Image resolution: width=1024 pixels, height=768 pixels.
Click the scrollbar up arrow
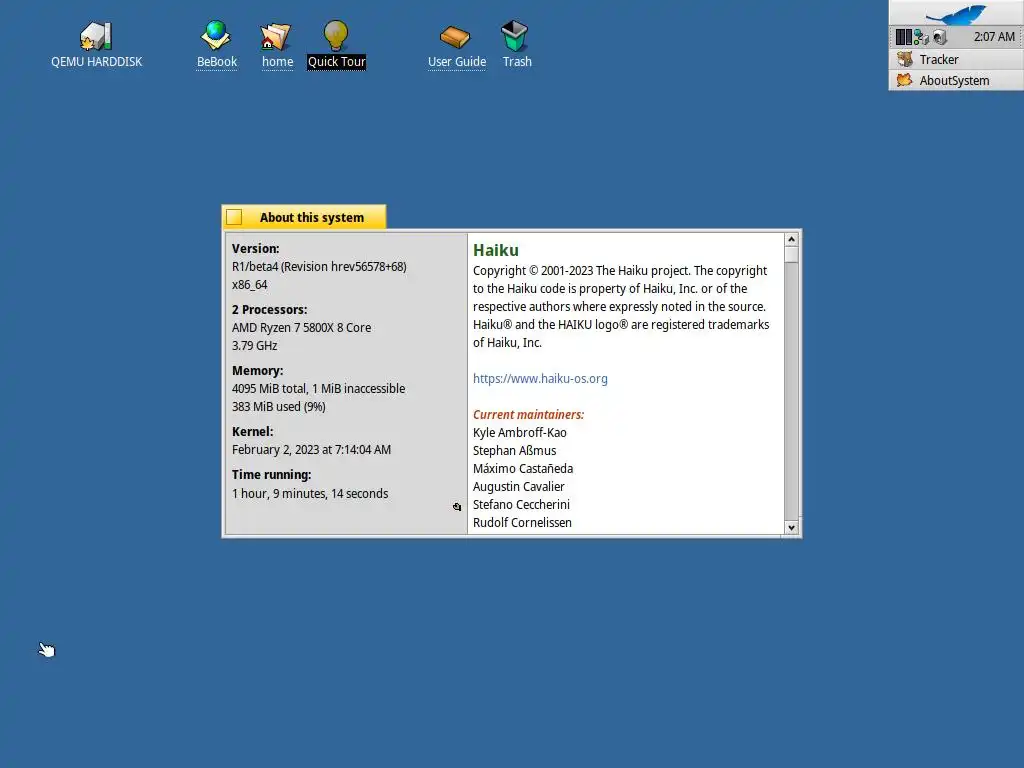[792, 240]
